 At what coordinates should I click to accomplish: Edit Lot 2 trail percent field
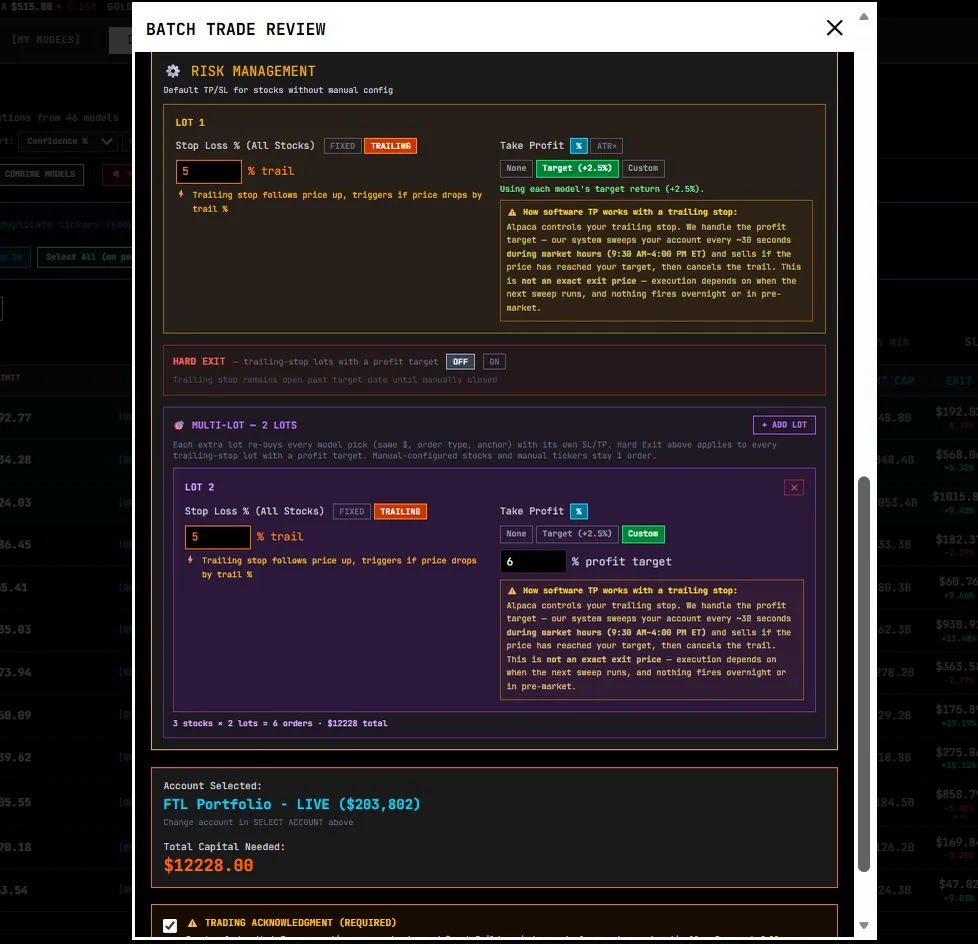point(218,537)
